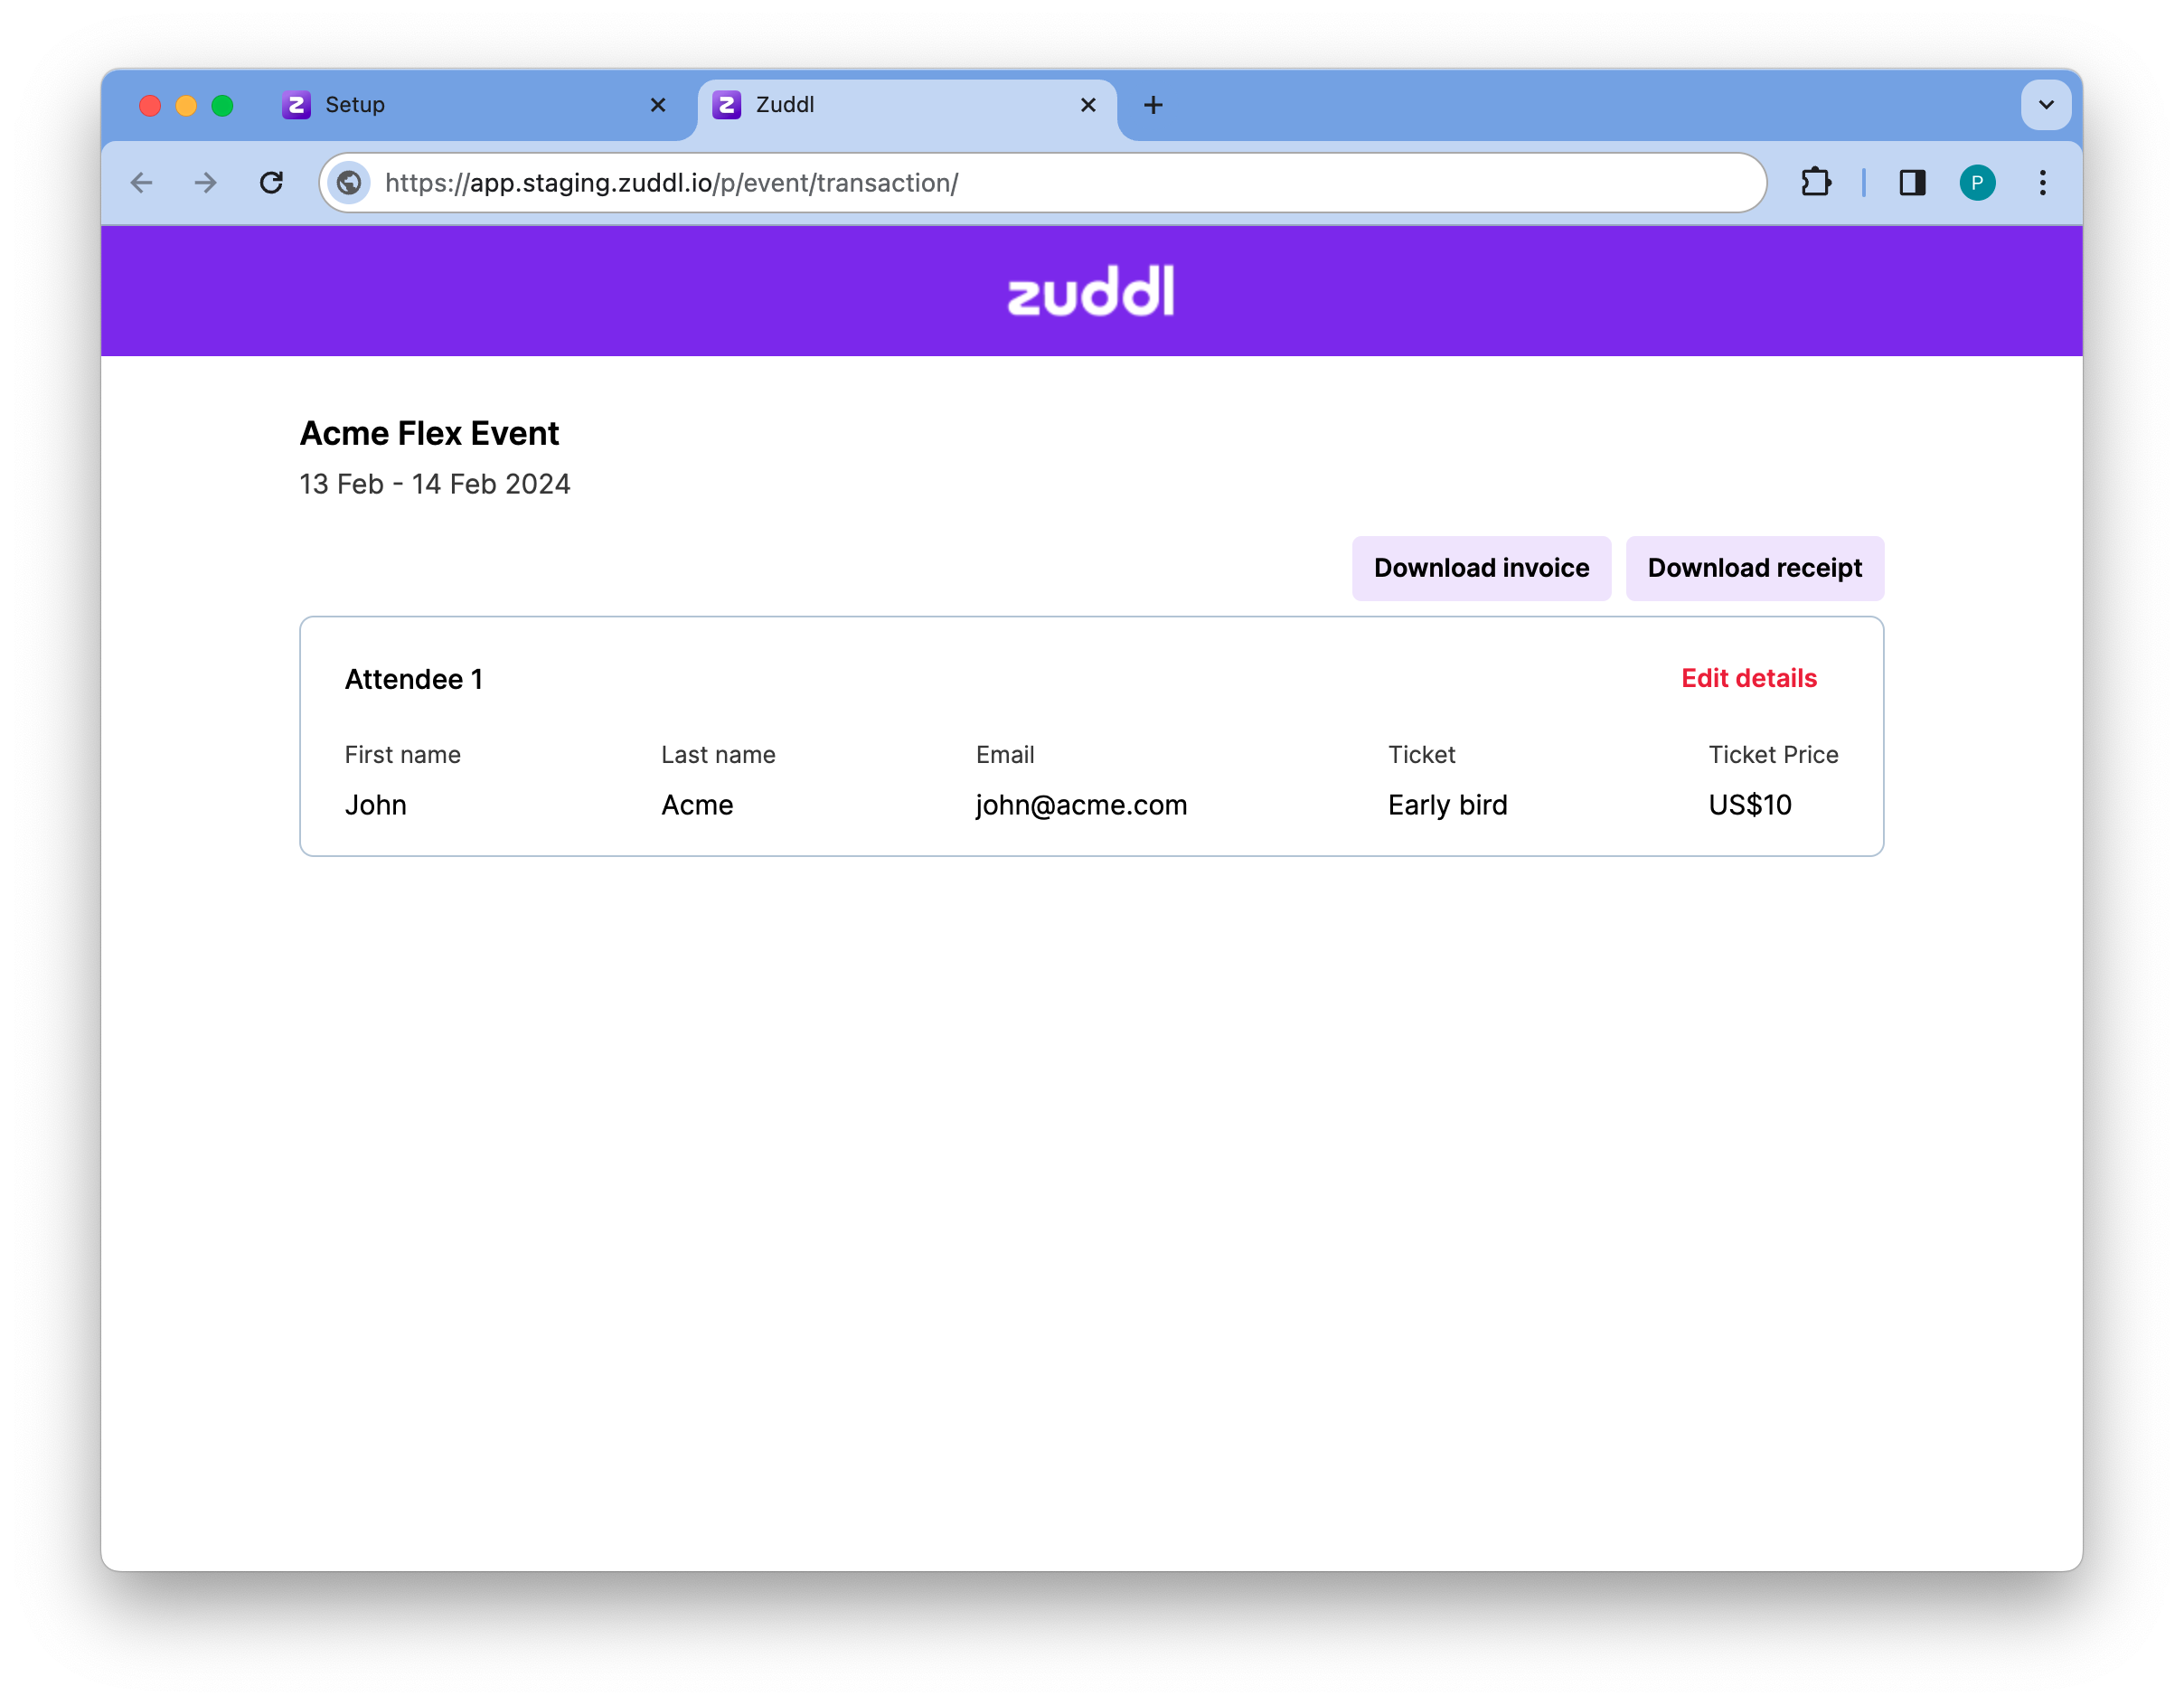Close the Setup tab

pyautogui.click(x=658, y=105)
